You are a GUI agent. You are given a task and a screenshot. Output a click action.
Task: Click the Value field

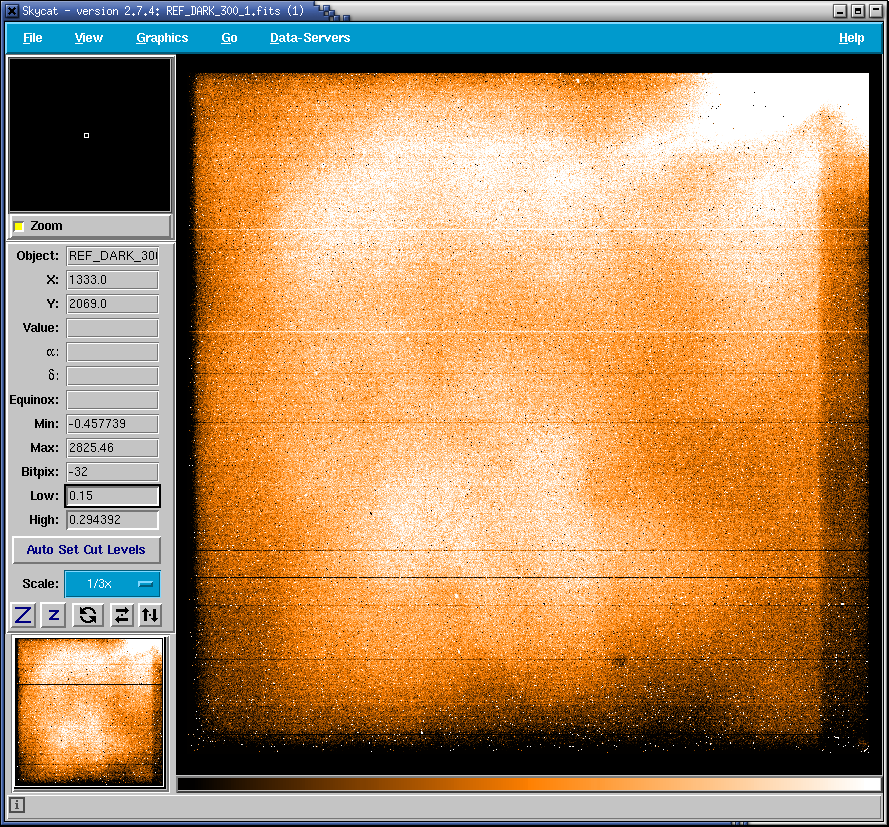(x=112, y=328)
